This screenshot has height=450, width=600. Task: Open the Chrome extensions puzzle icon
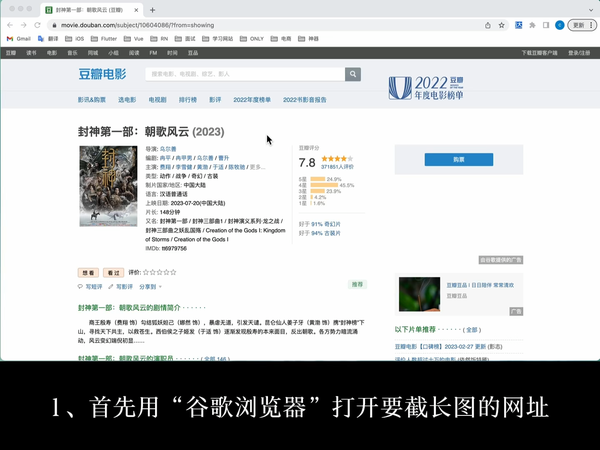tap(532, 25)
